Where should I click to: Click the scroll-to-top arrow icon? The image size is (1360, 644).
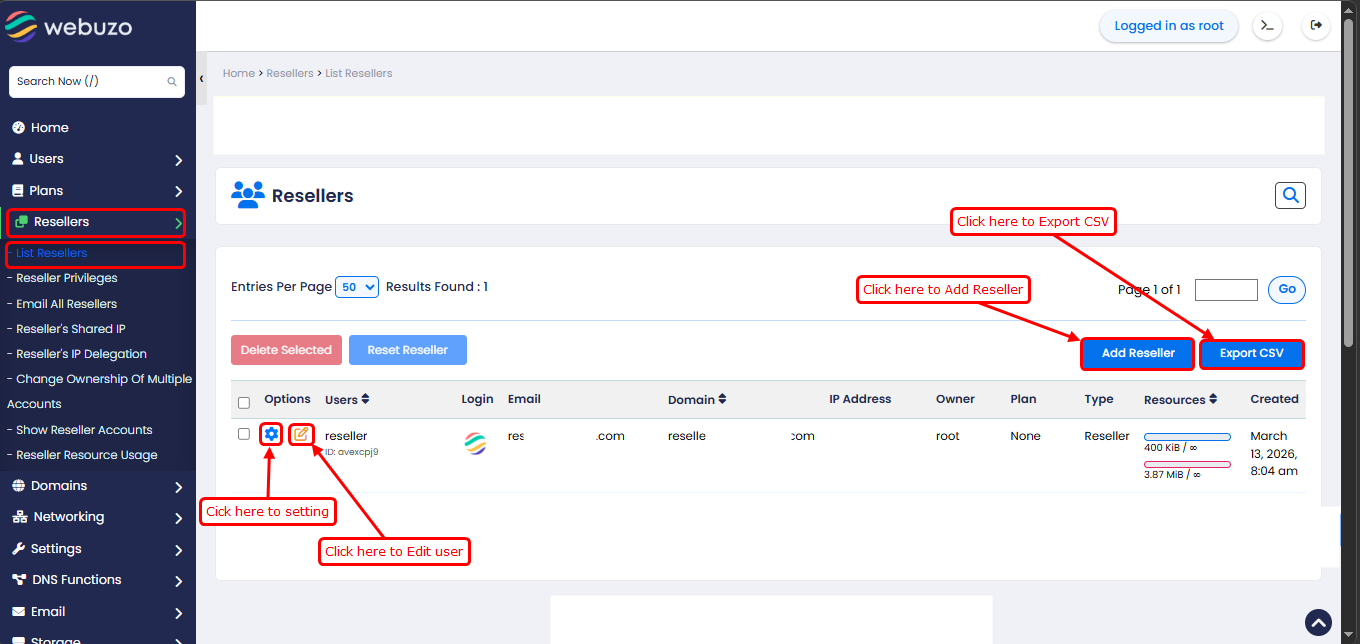click(1318, 623)
